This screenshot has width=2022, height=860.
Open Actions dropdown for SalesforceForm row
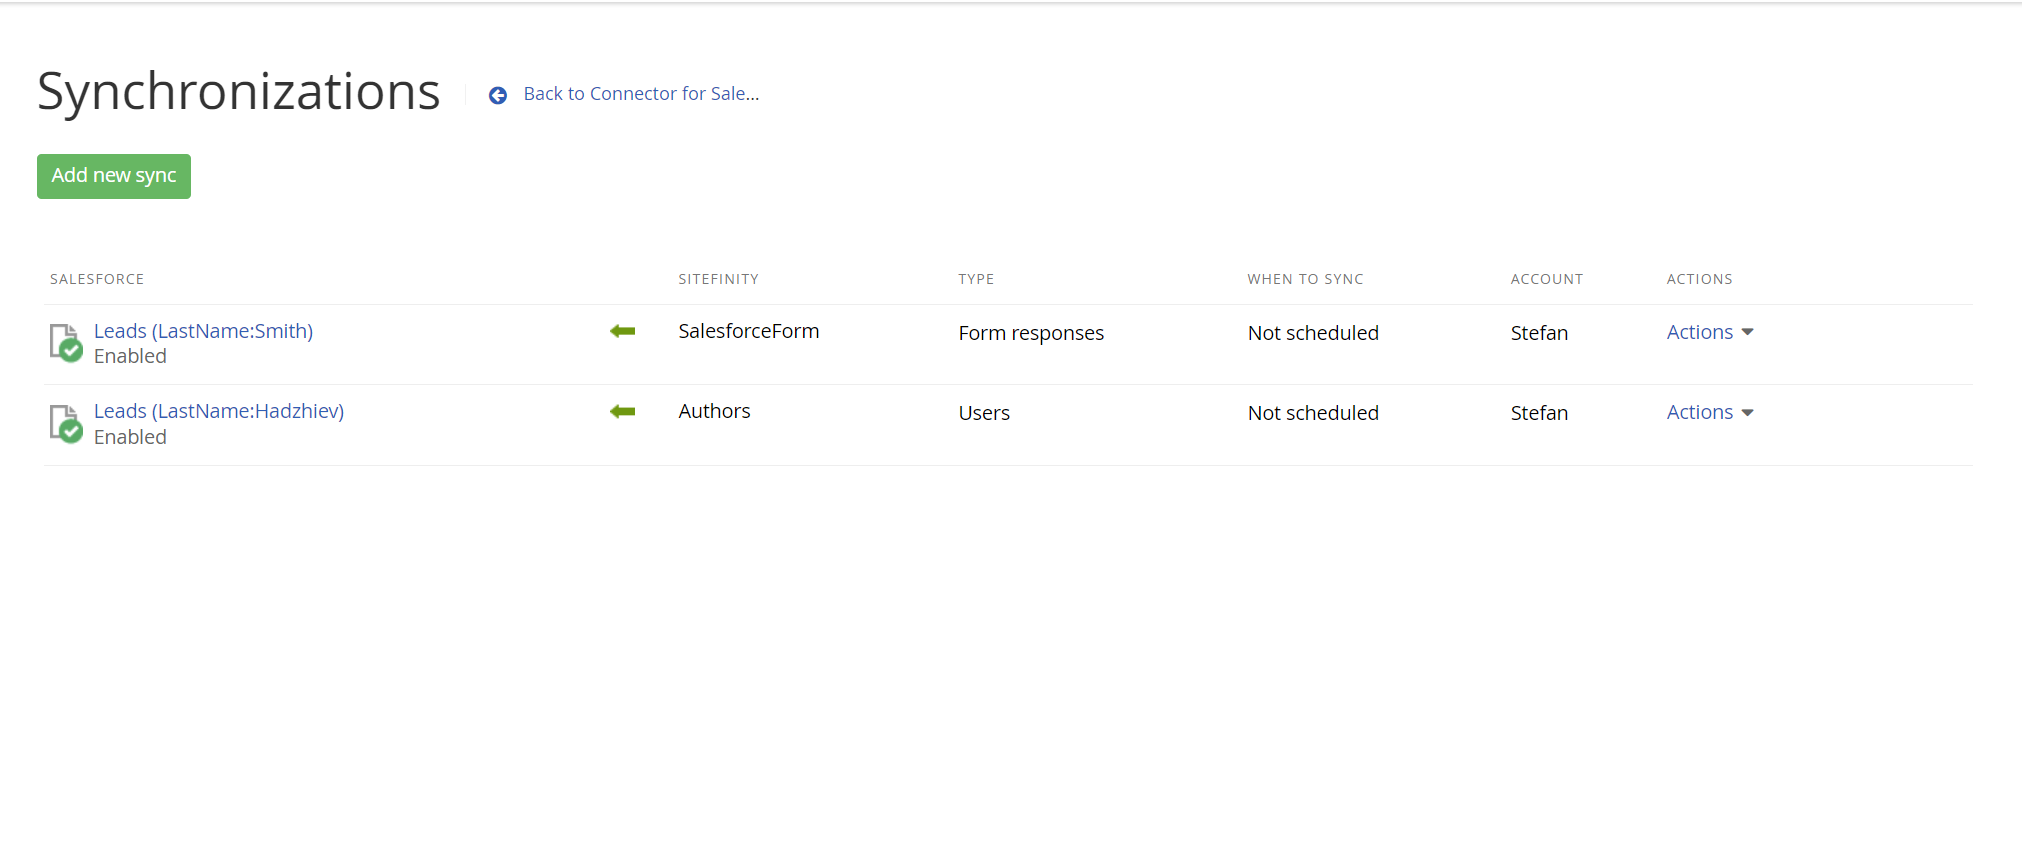(x=1710, y=332)
